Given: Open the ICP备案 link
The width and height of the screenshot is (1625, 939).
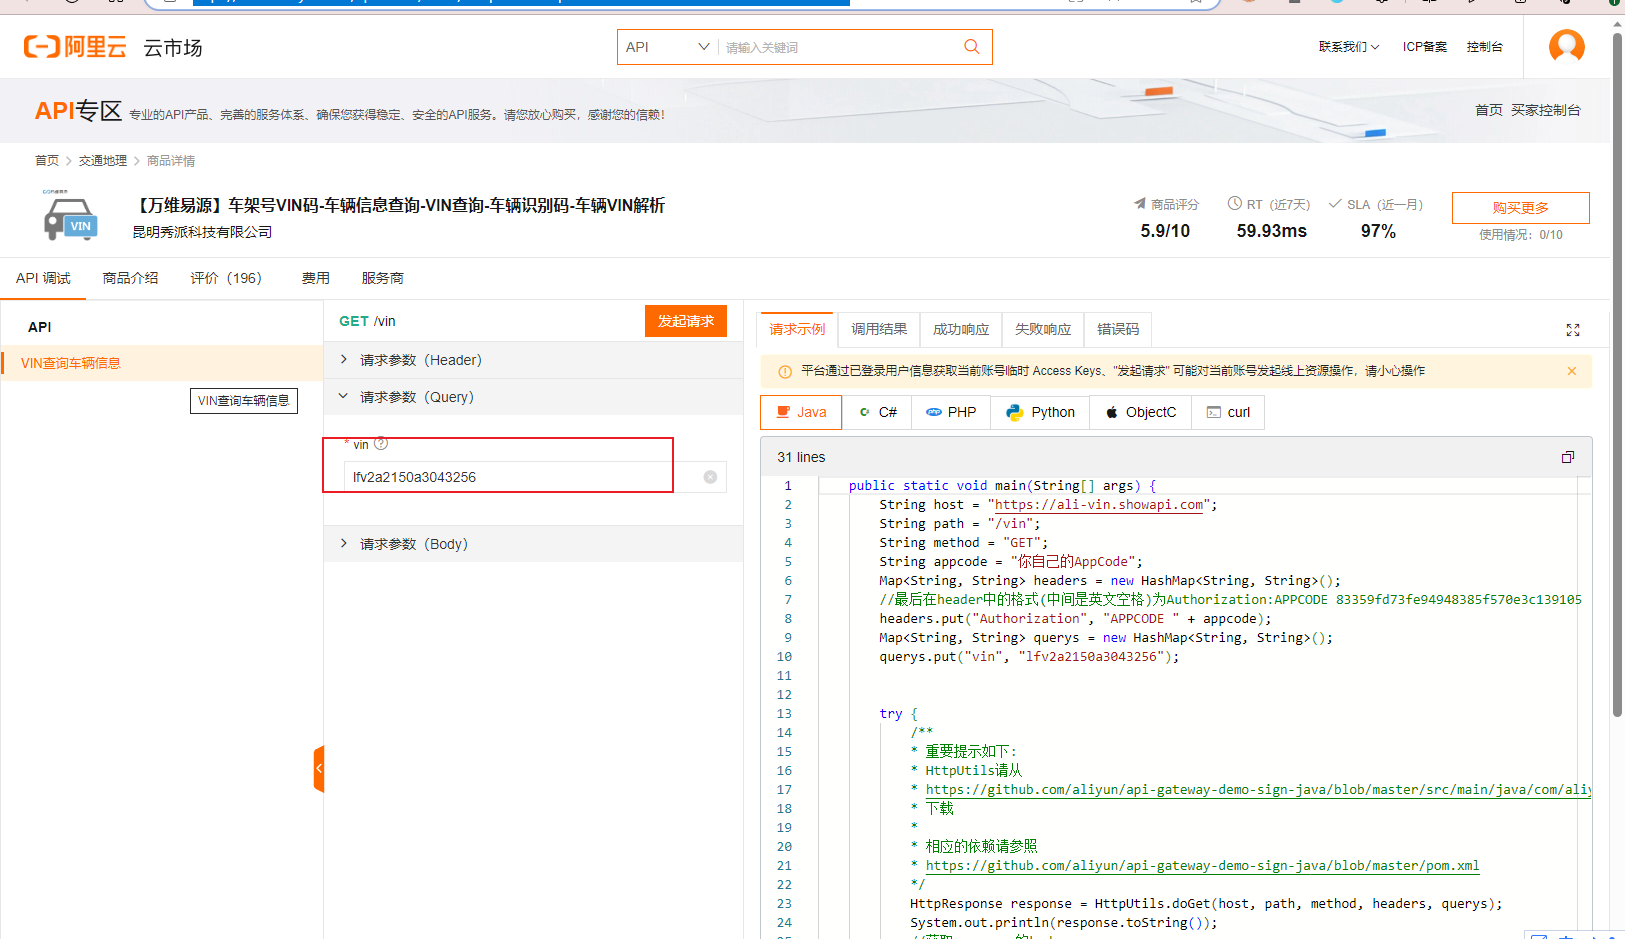Looking at the screenshot, I should coord(1424,47).
